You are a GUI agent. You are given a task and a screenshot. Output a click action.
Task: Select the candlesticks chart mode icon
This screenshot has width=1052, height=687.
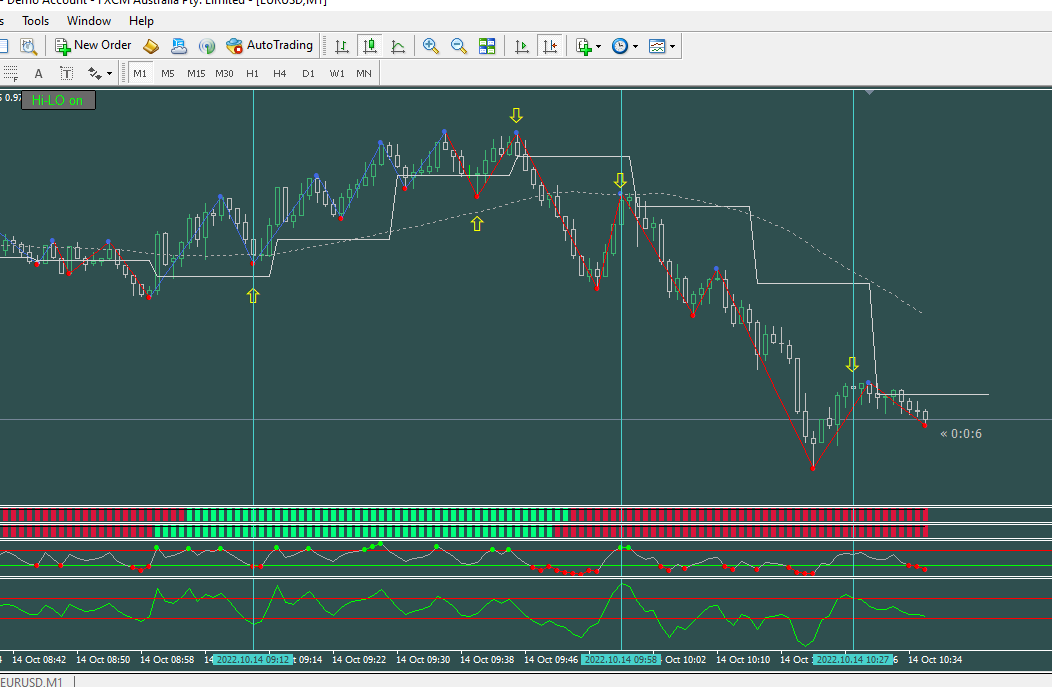pos(370,46)
